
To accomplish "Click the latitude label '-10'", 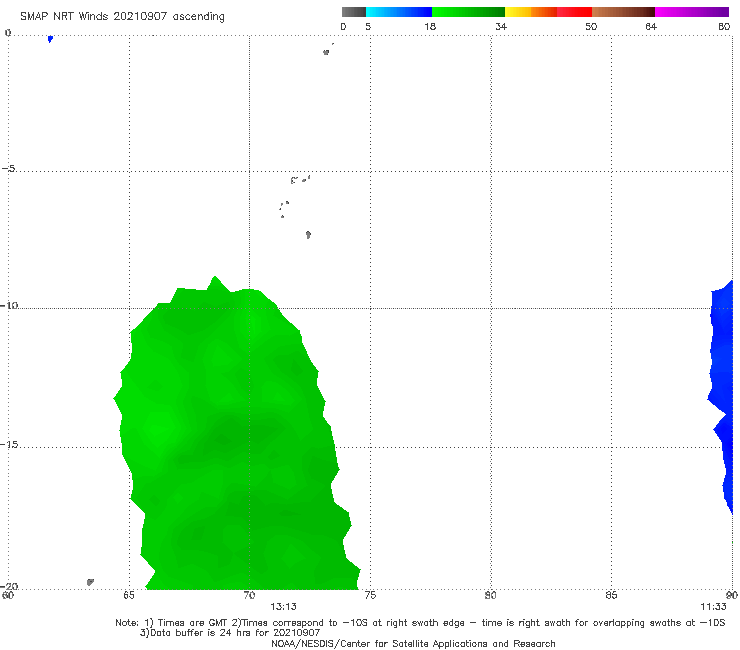I will pyautogui.click(x=9, y=305).
